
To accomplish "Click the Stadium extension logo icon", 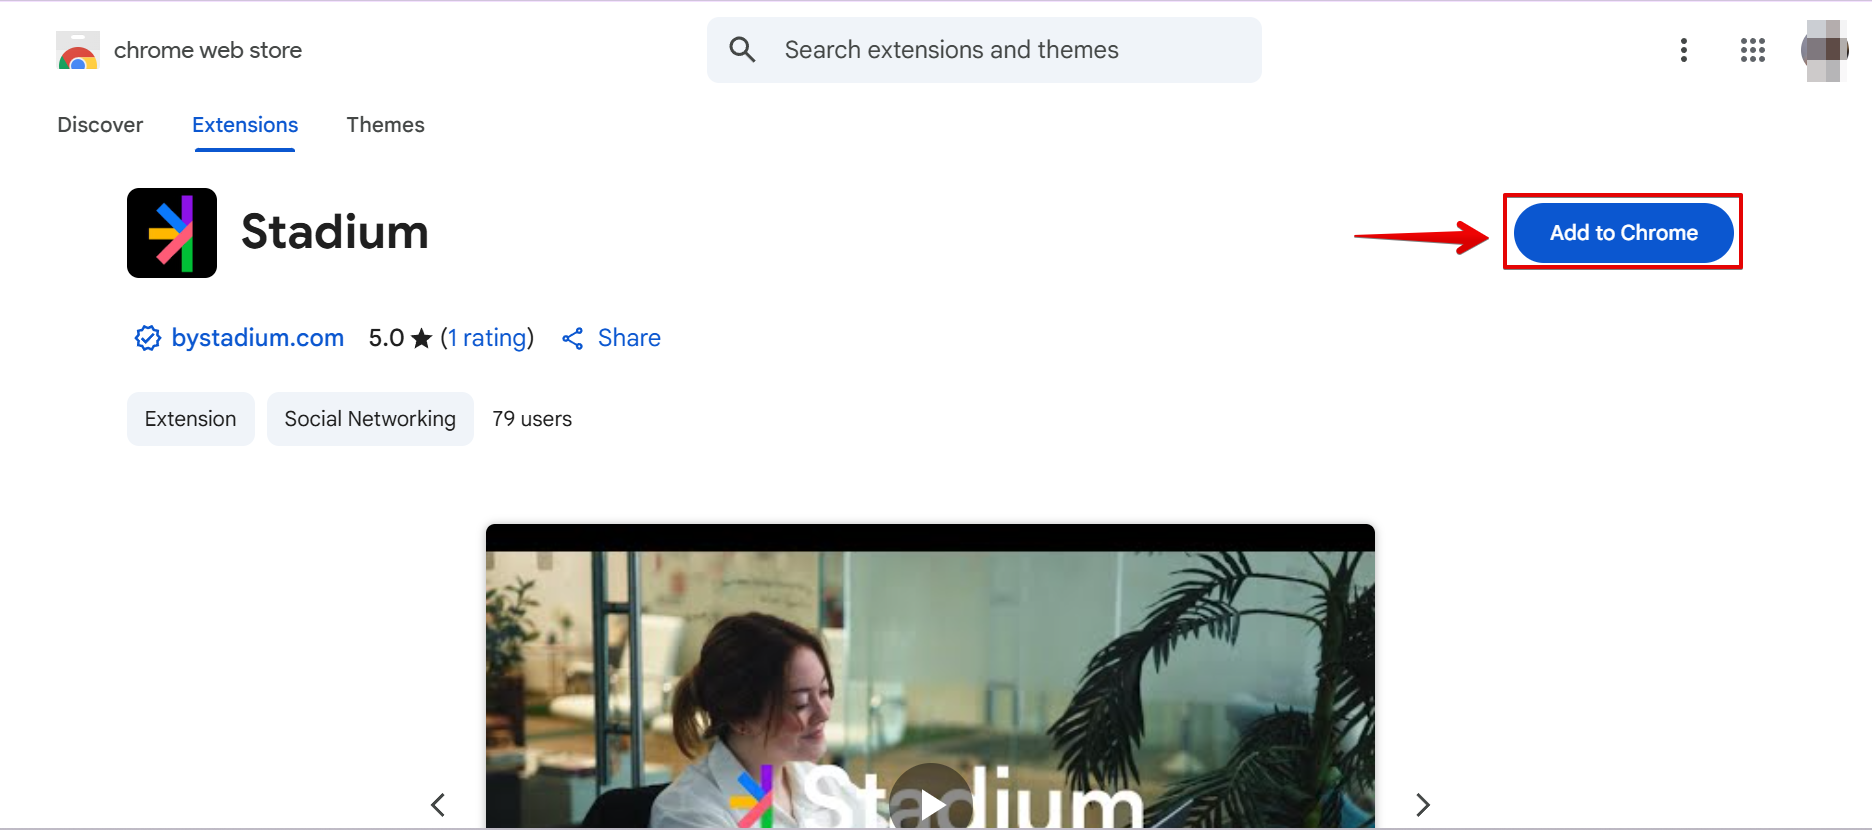I will [x=172, y=233].
